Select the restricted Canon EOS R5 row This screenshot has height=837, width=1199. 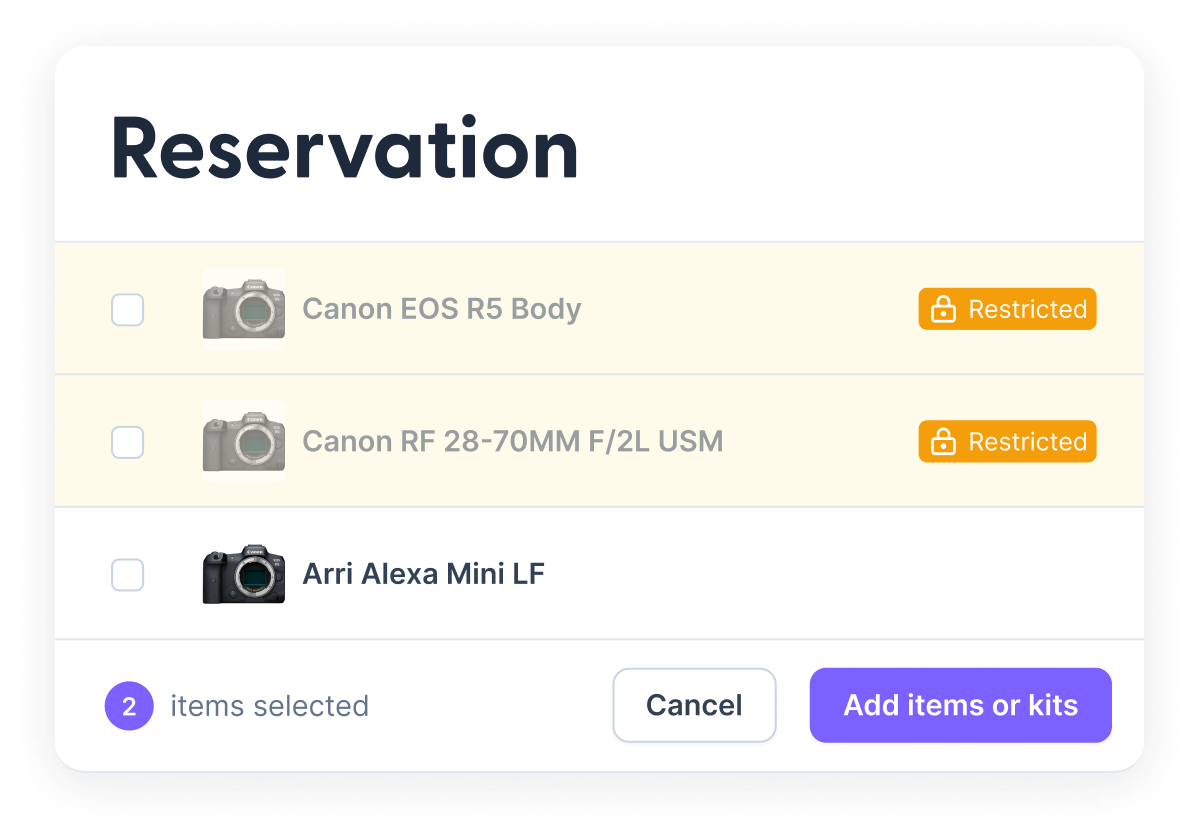(x=600, y=309)
